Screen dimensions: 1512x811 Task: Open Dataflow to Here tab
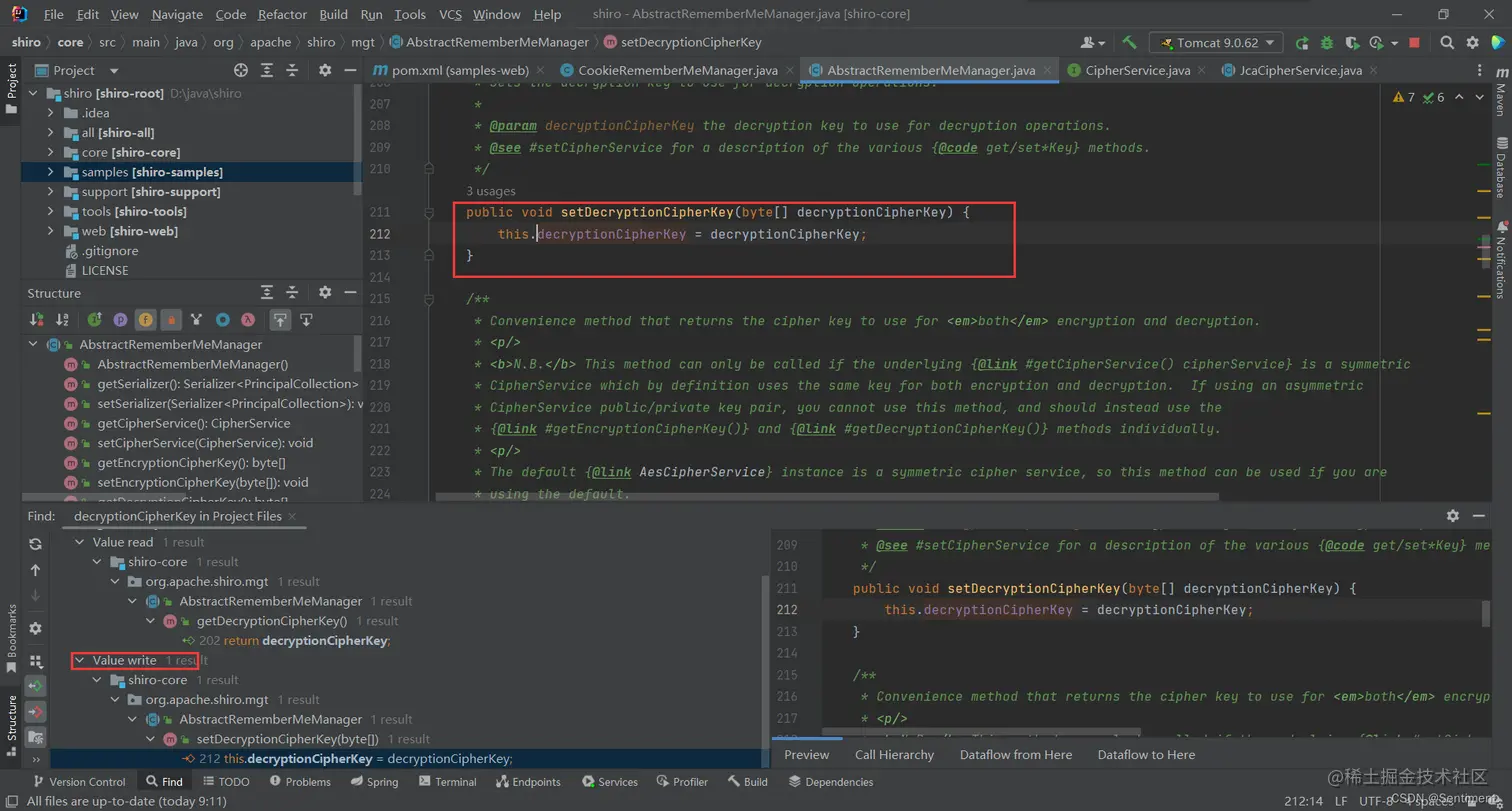click(x=1146, y=754)
